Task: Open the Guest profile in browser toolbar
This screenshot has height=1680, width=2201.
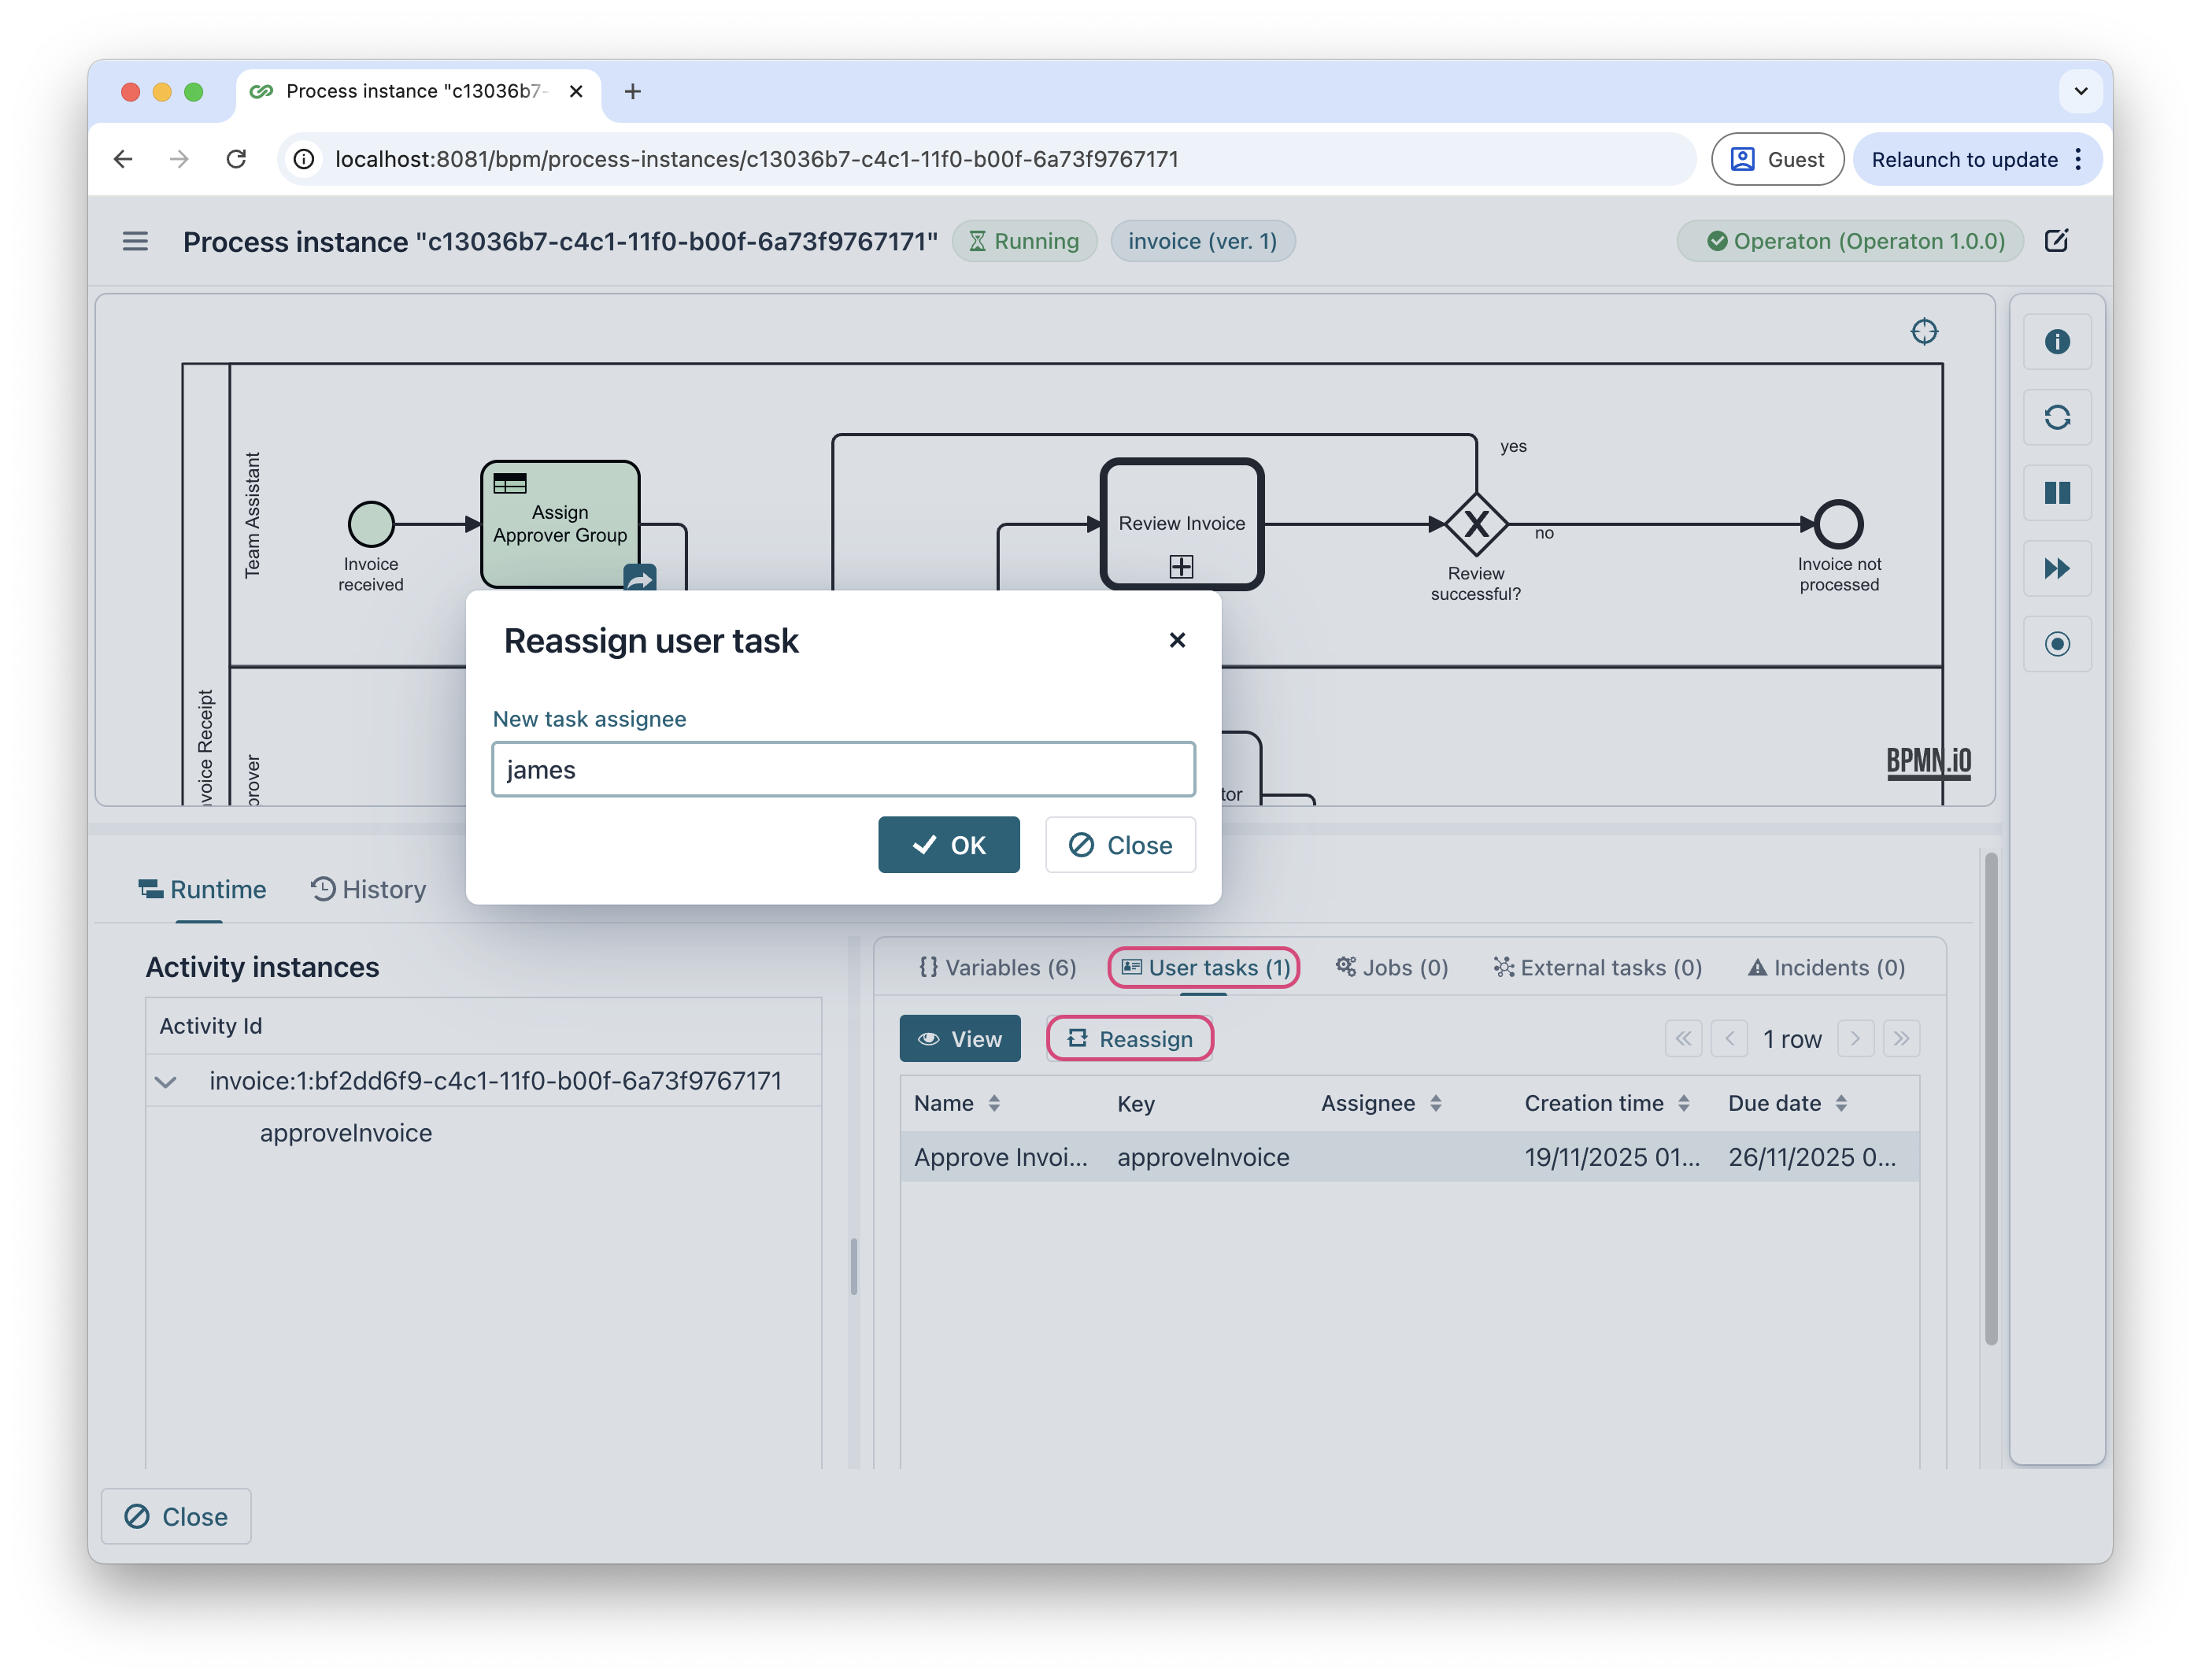Action: 1777,158
